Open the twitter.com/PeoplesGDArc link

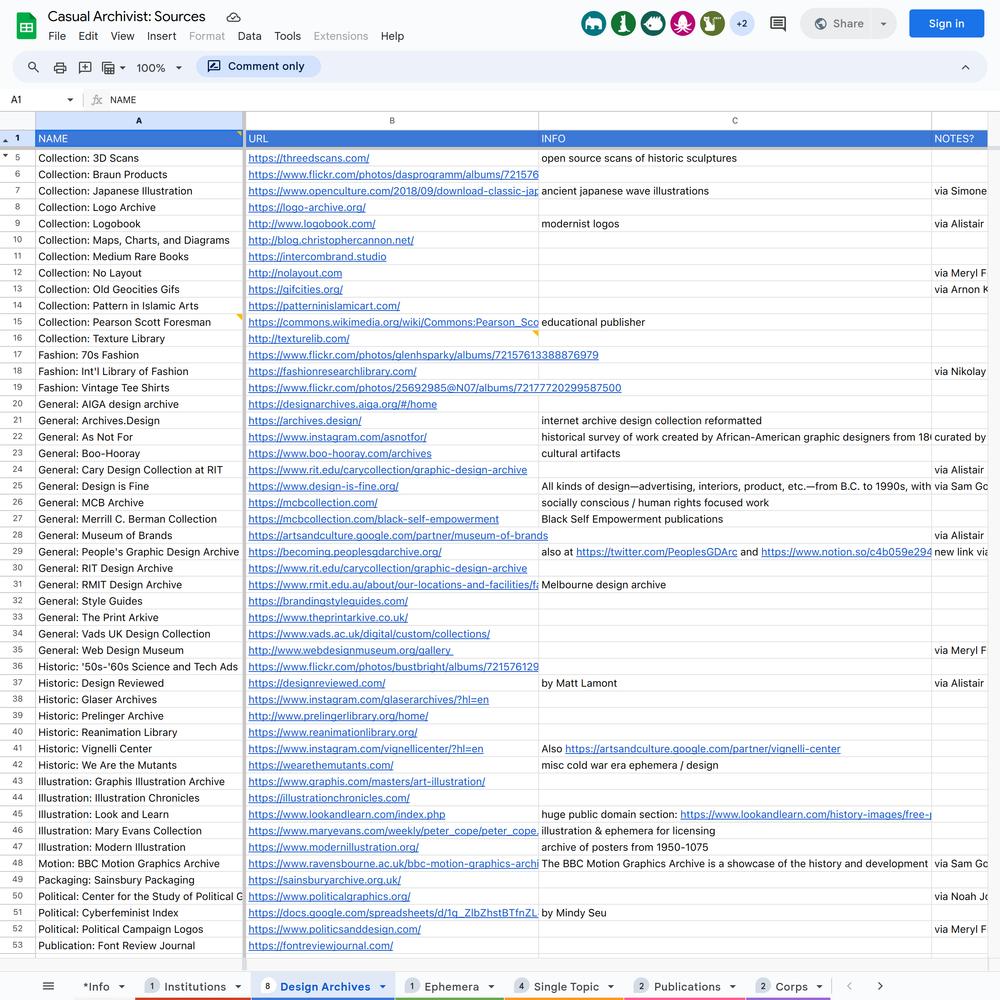tap(657, 552)
